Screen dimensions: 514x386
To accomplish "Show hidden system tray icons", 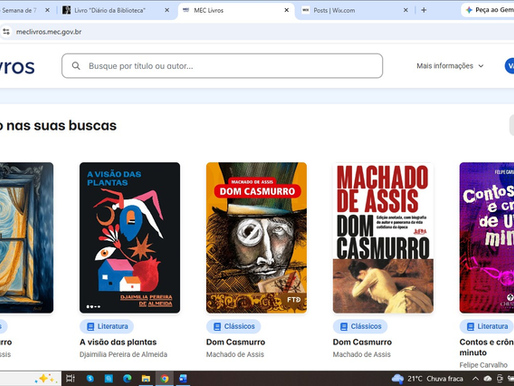I will pyautogui.click(x=475, y=379).
